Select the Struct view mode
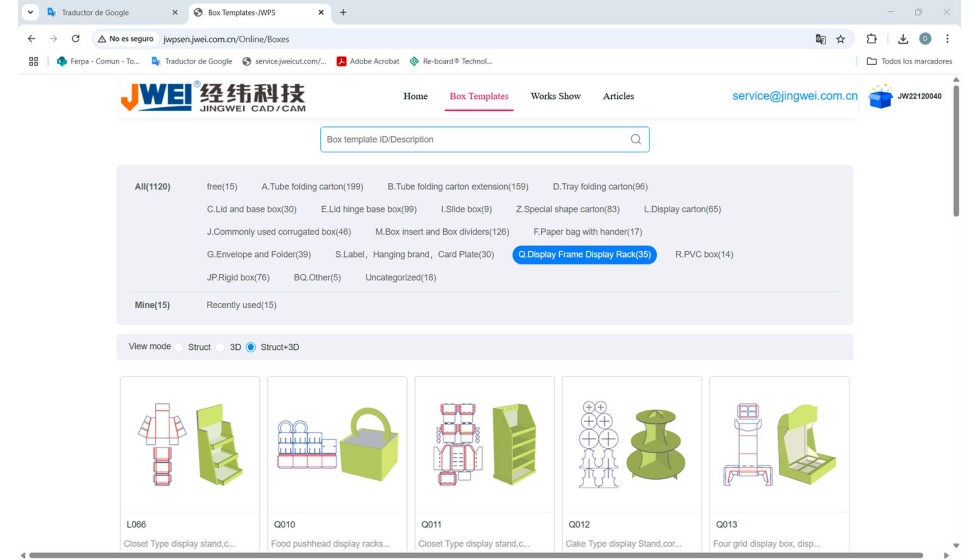This screenshot has height=560, width=980. (179, 347)
